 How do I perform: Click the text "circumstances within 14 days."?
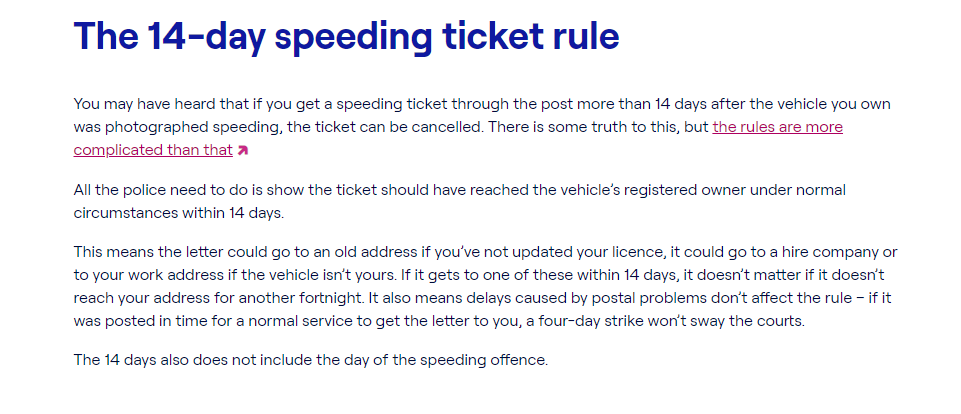(x=179, y=213)
